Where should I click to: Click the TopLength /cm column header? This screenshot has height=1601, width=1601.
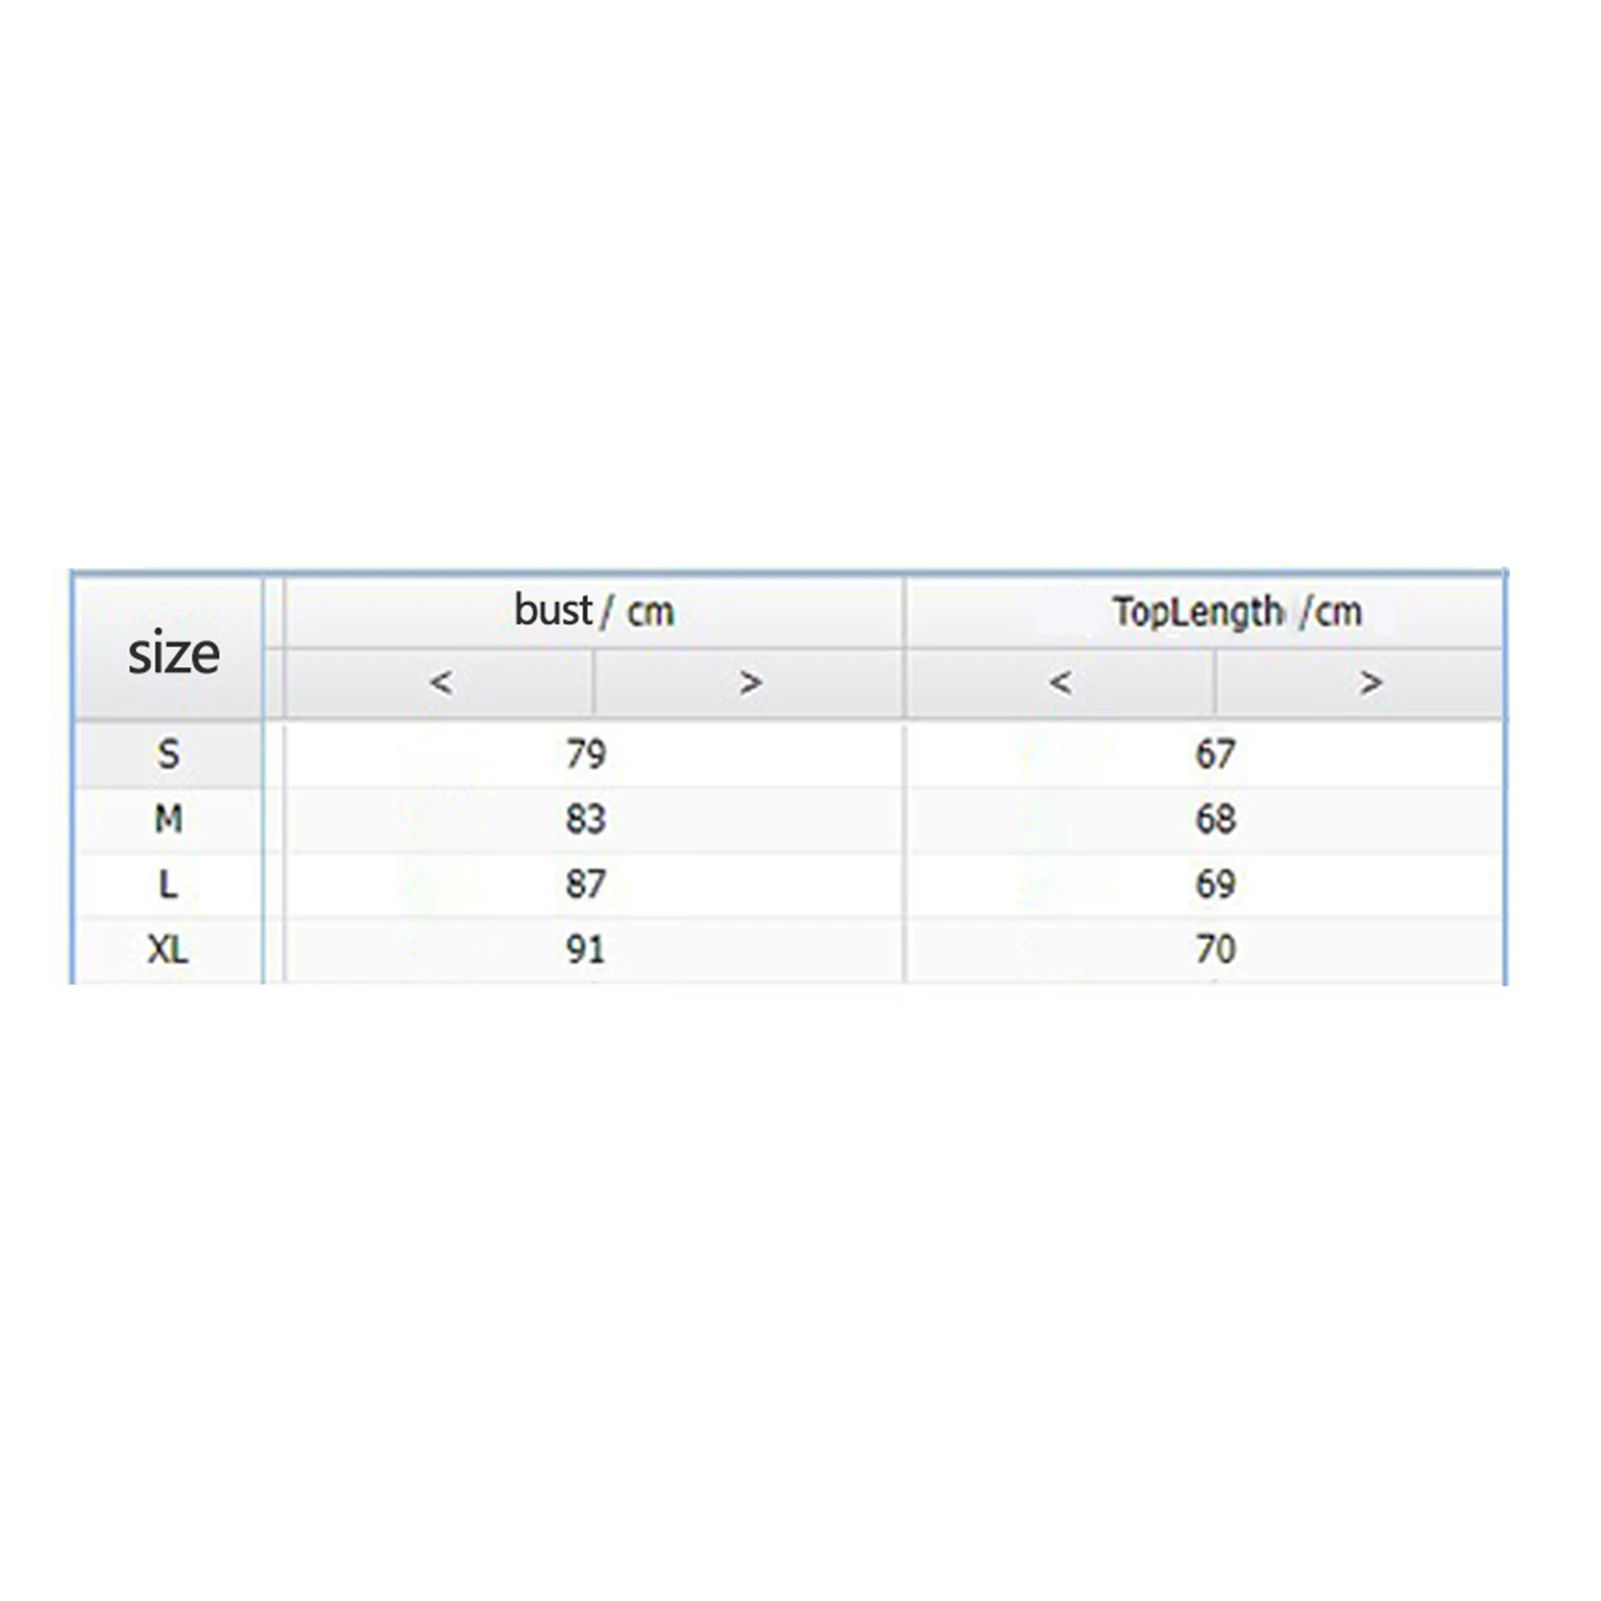[1237, 611]
